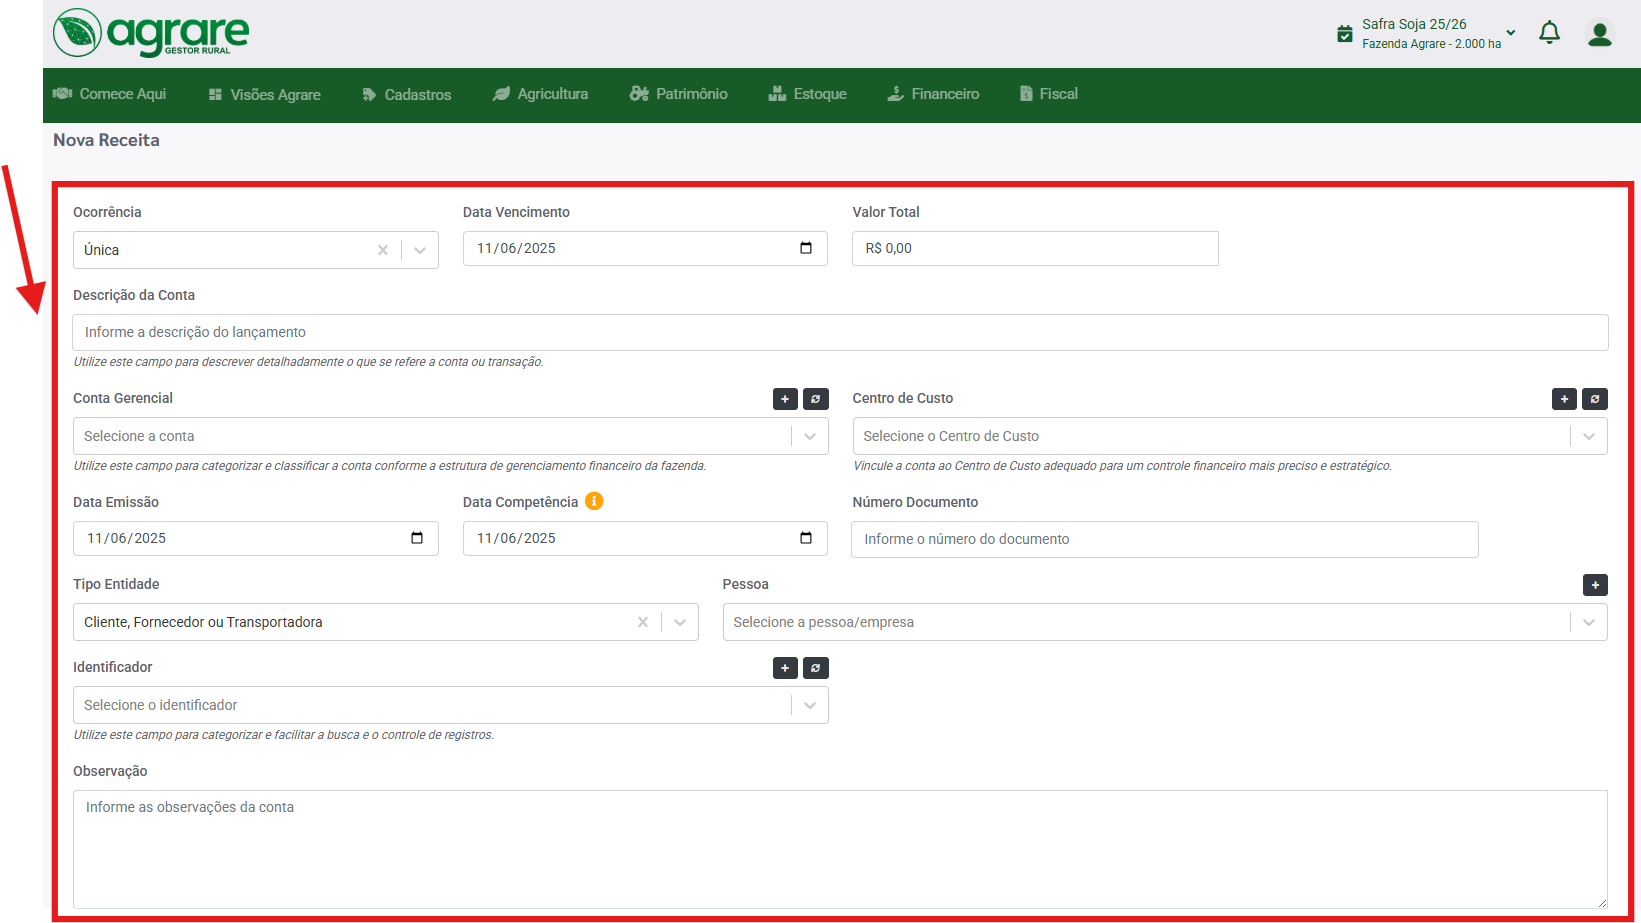Screen dimensions: 1641x923
Task: Open the Data Vencimento calendar picker
Action: point(806,248)
